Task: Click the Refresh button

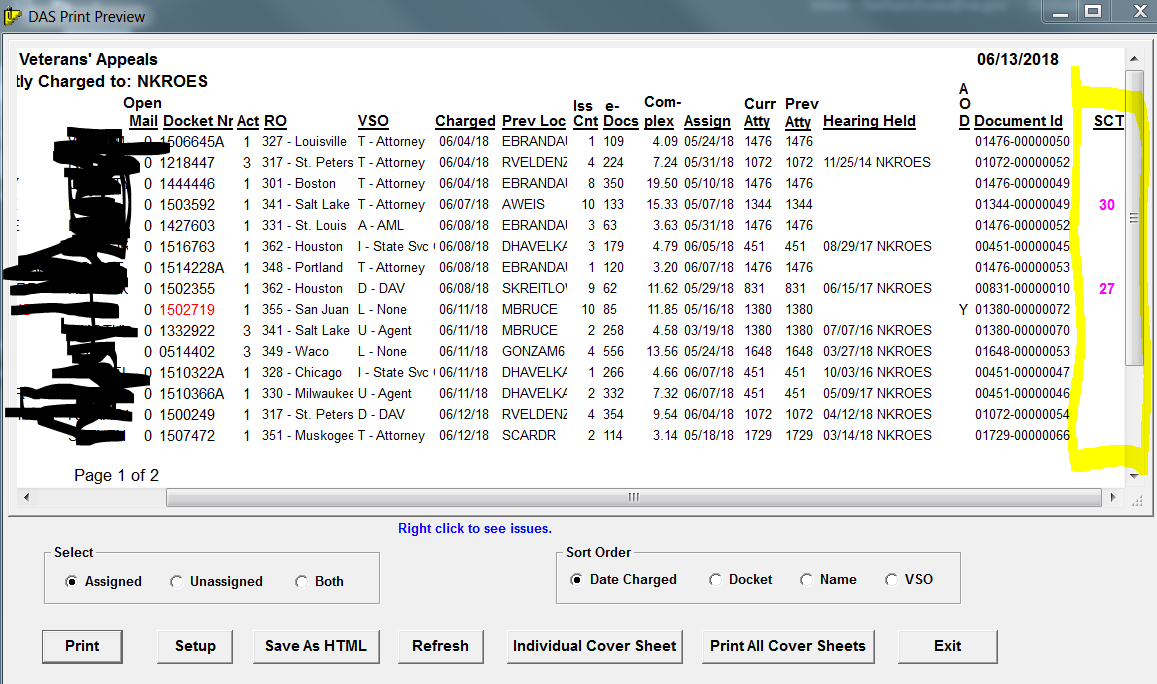Action: point(441,646)
